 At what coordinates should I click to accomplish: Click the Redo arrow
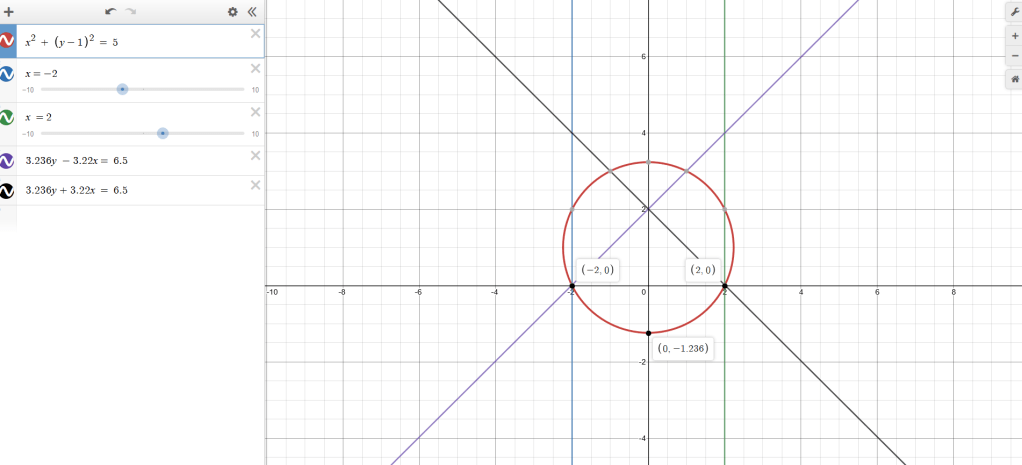(x=131, y=12)
